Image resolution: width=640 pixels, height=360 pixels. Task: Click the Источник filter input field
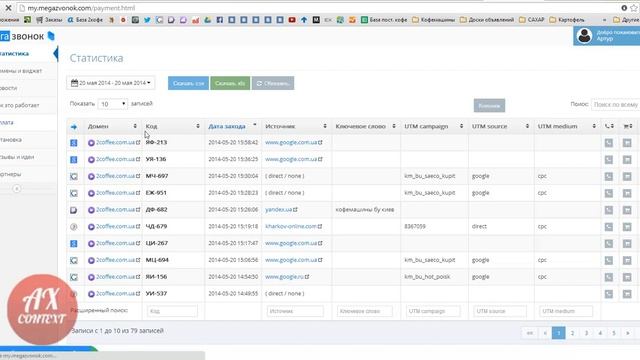(295, 311)
